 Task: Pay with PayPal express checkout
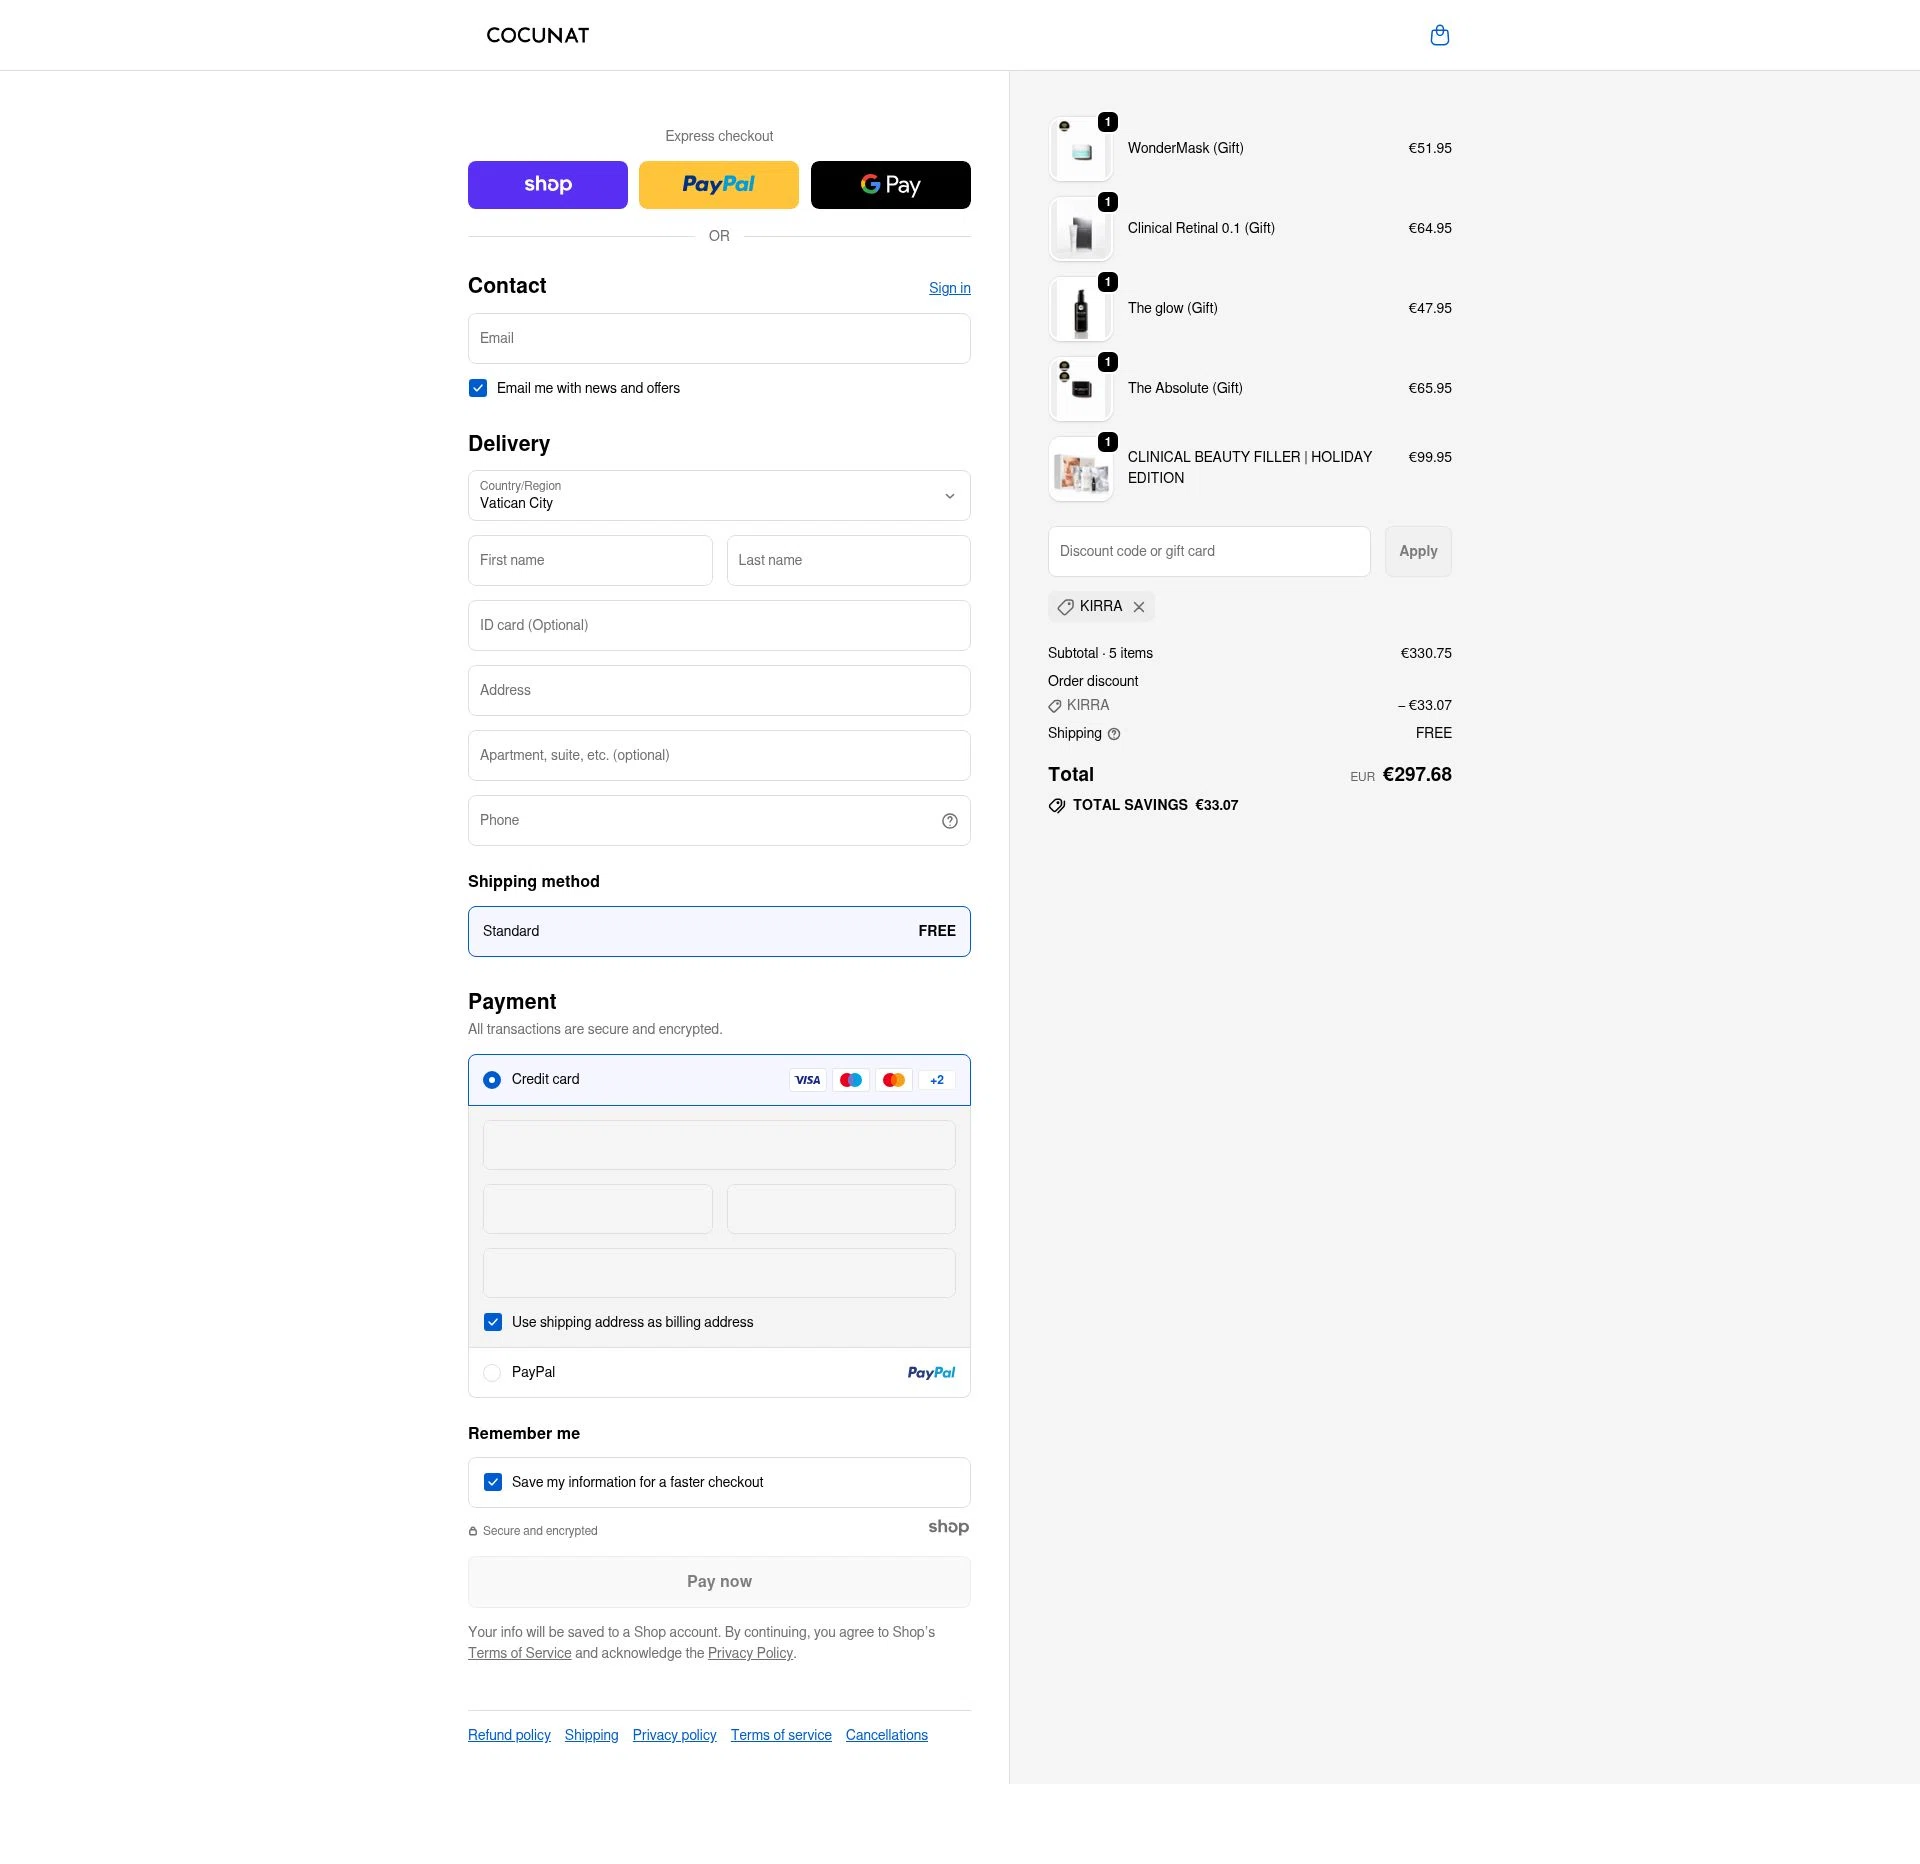pos(718,184)
